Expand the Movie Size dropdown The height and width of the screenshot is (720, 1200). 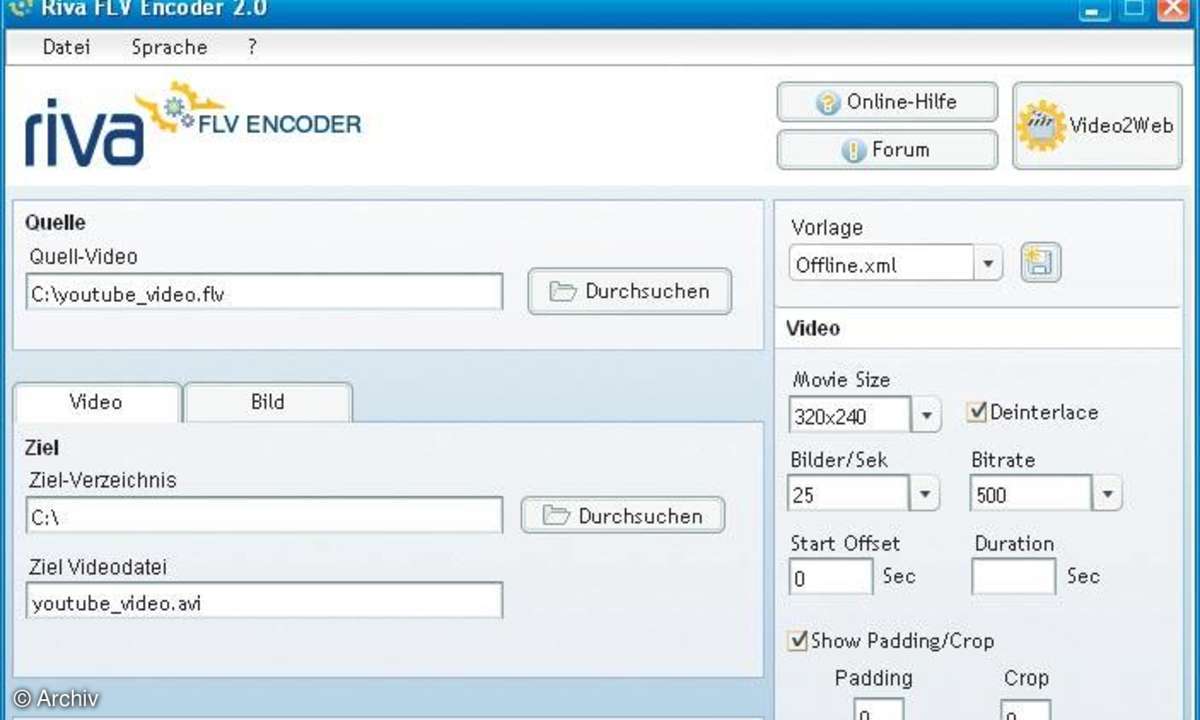click(926, 415)
